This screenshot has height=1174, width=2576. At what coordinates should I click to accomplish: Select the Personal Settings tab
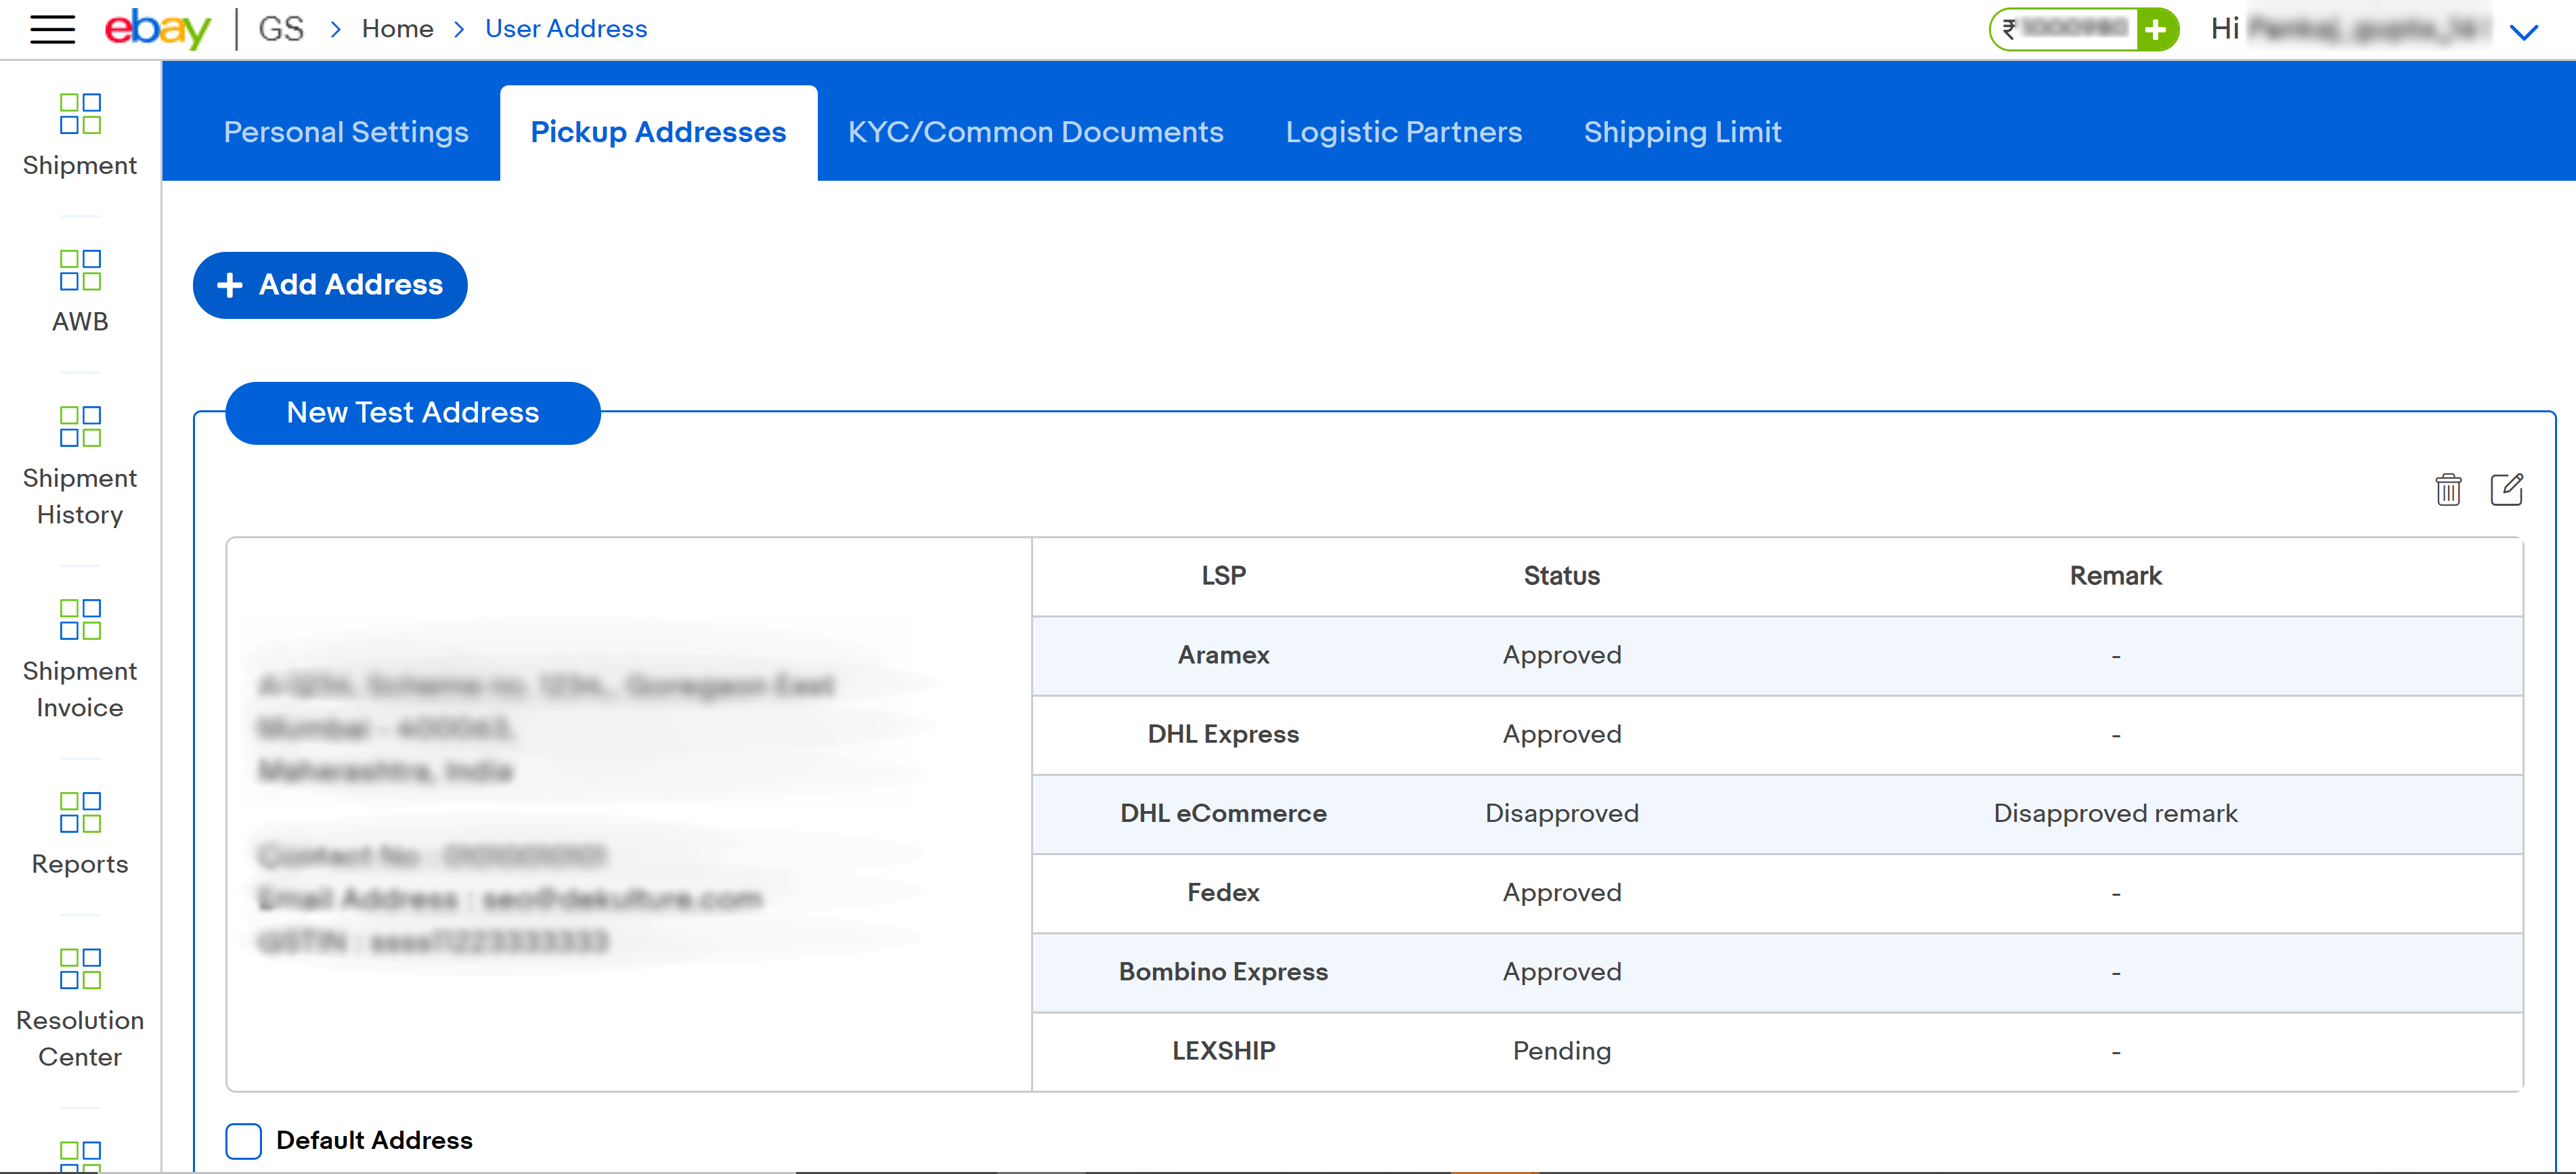coord(345,131)
